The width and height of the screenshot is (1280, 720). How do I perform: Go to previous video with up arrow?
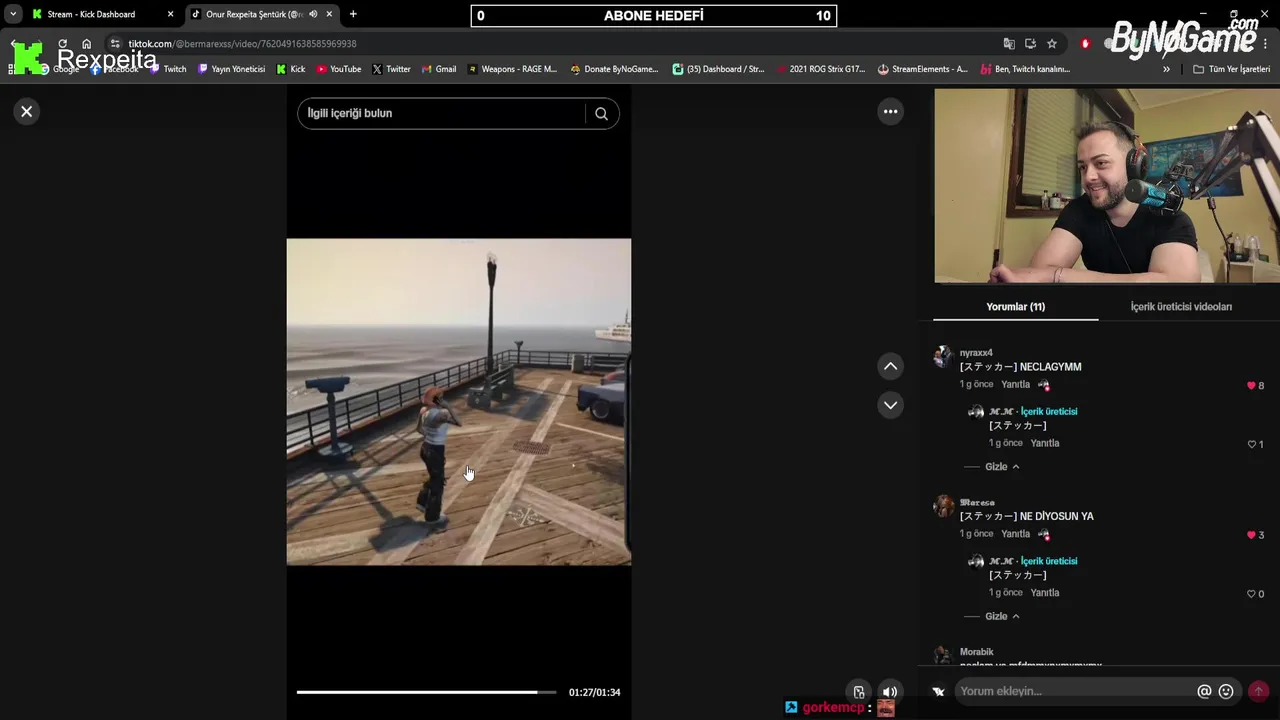890,366
